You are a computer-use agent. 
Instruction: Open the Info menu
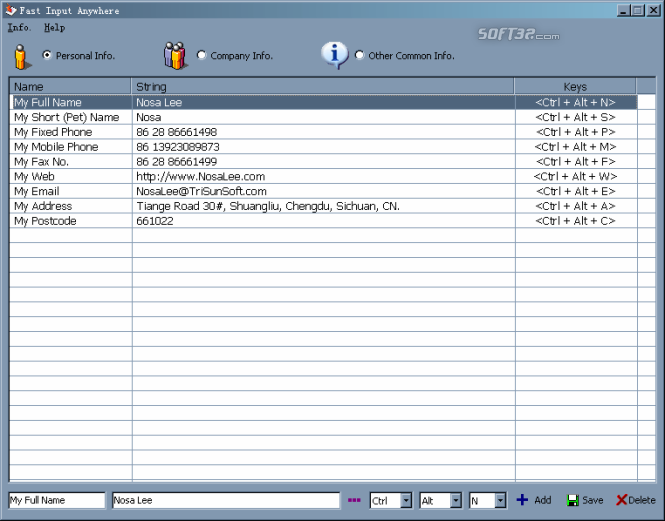tap(19, 28)
